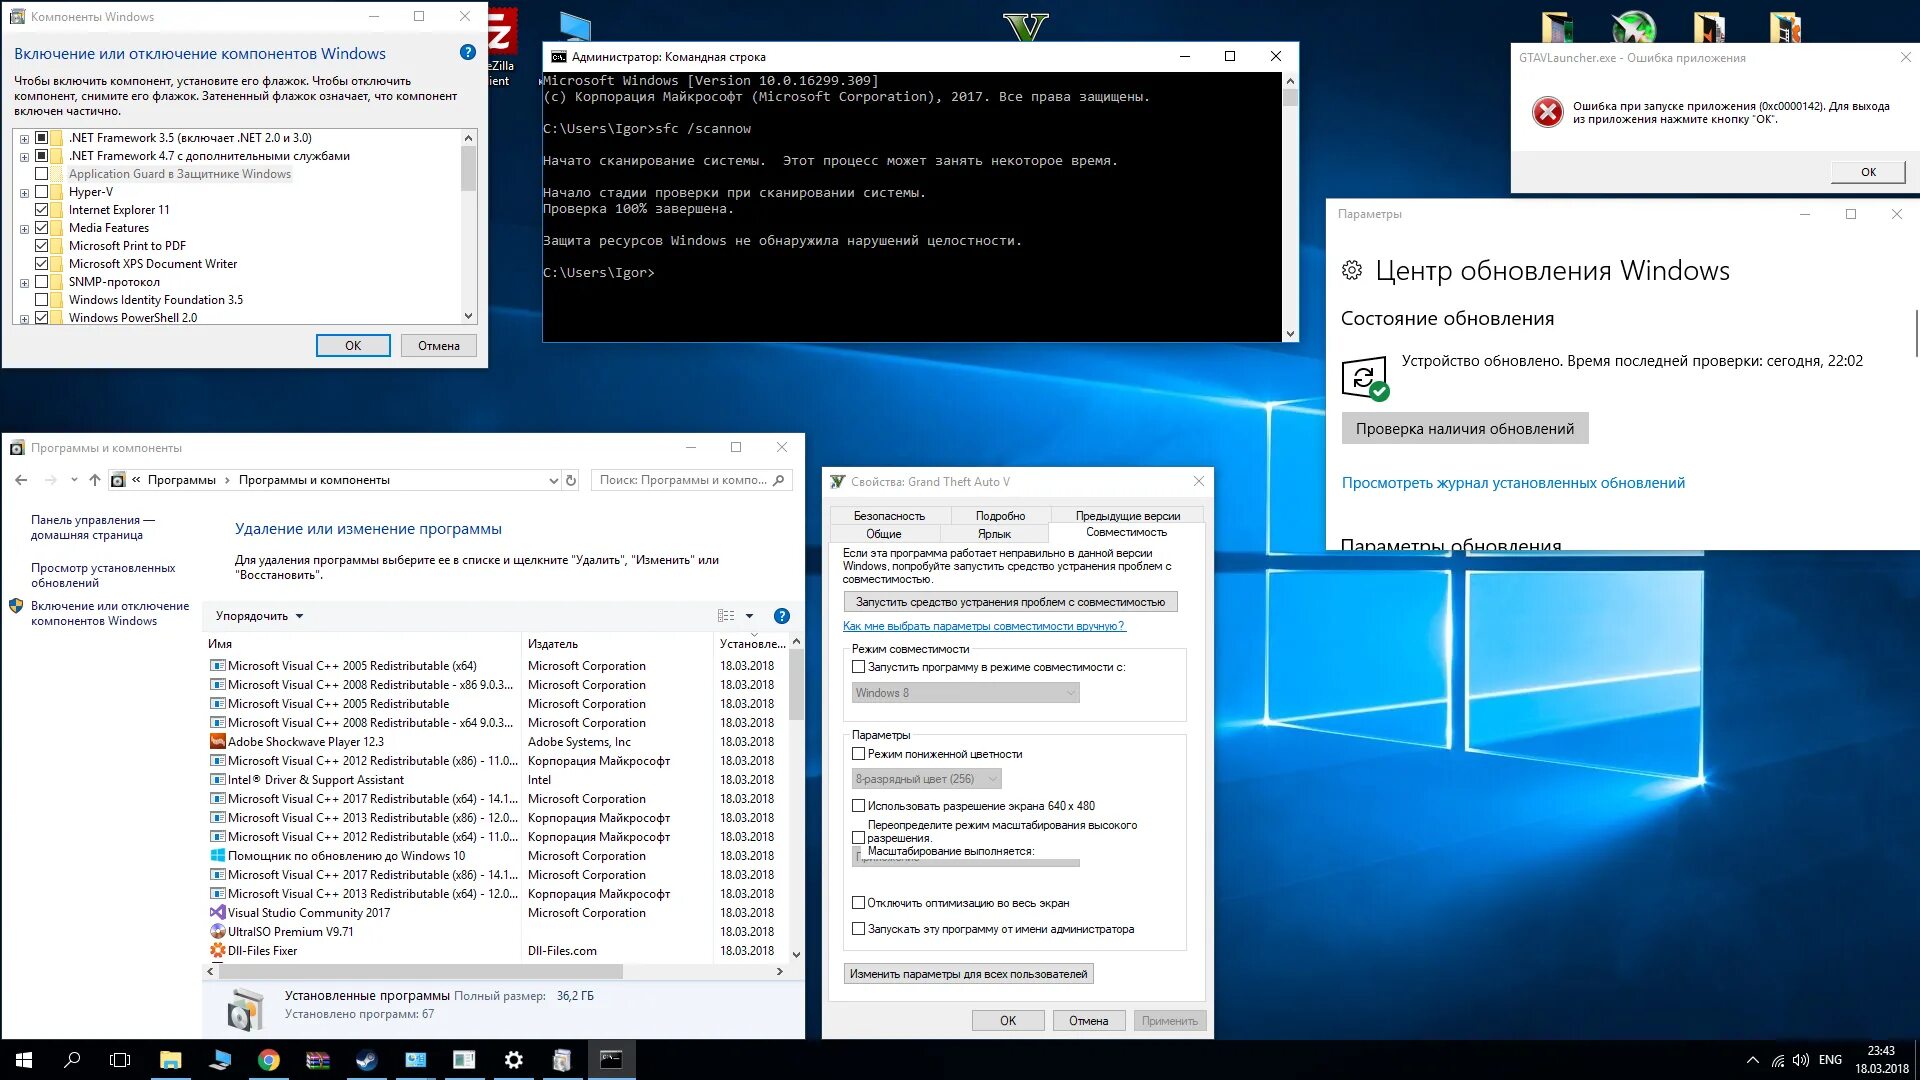Switch to the Безопасность tab

click(888, 516)
